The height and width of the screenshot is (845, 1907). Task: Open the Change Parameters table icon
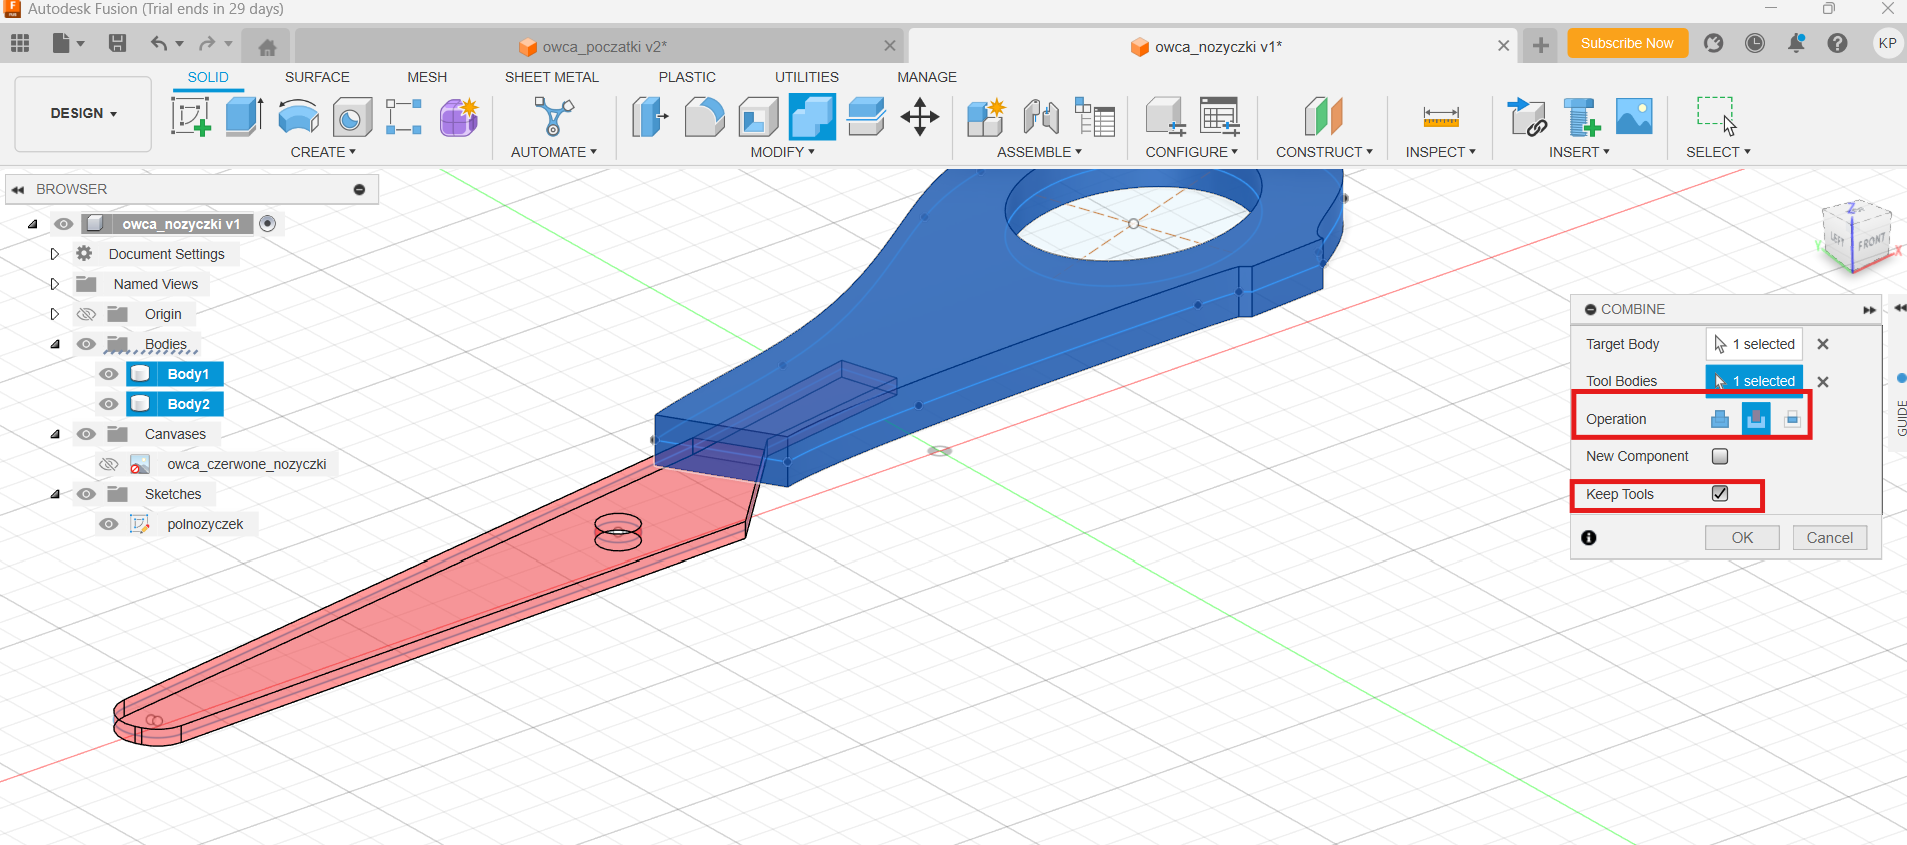1220,117
